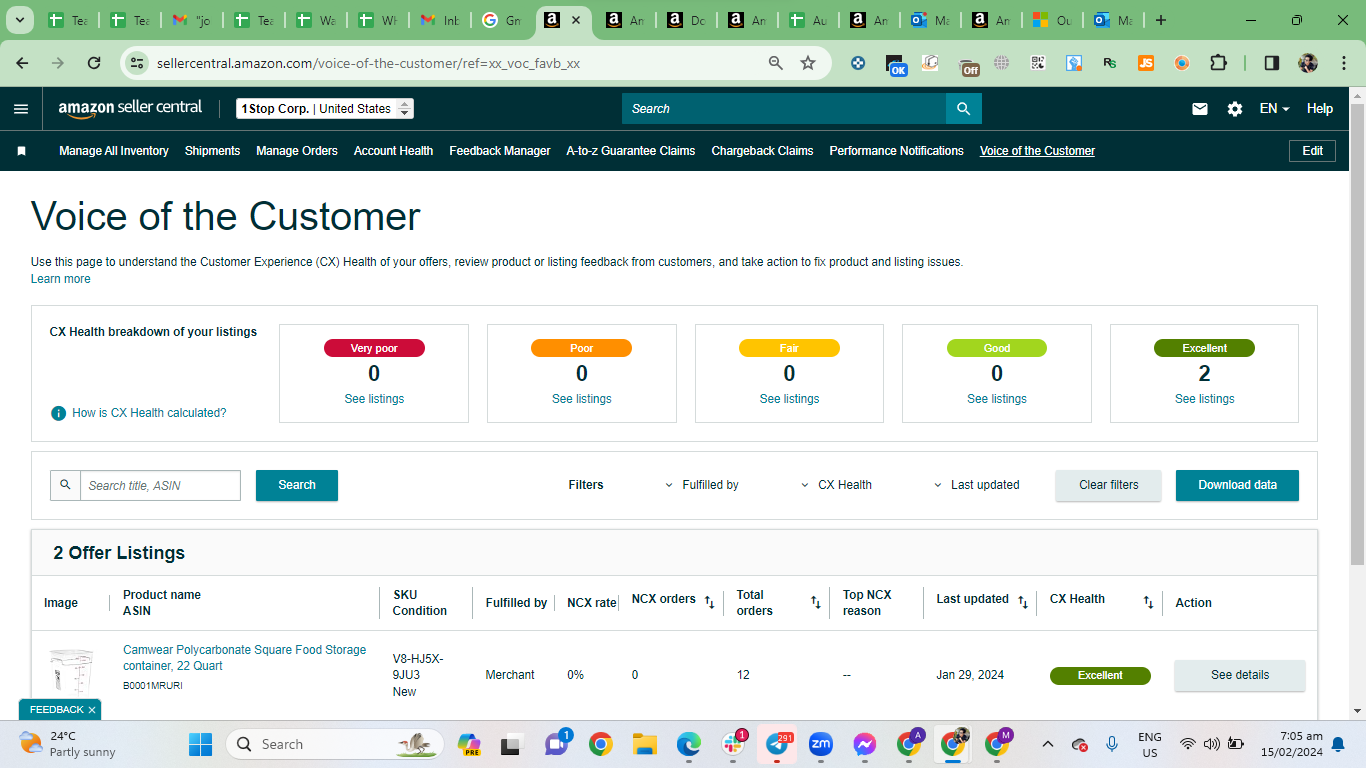
Task: Download data for the listings
Action: [1238, 485]
